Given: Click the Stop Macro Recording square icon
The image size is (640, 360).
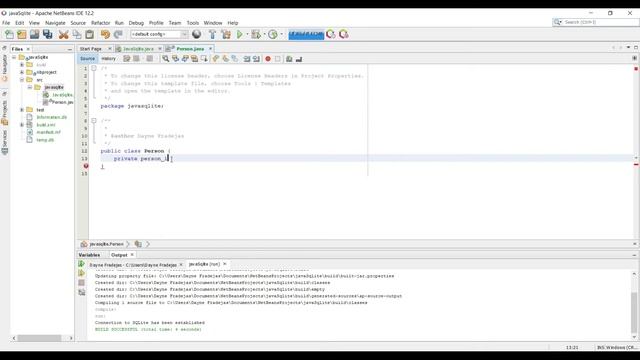Looking at the screenshot, I should tap(278, 59).
